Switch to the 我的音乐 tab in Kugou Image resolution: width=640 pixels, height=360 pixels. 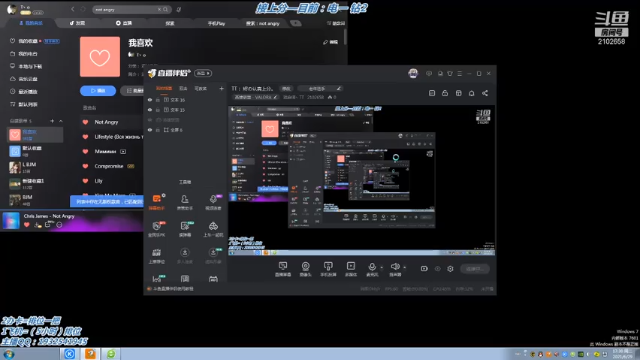31,23
